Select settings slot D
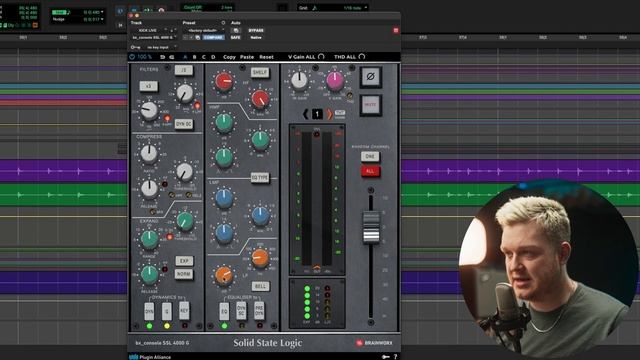The image size is (640, 360). (x=213, y=57)
